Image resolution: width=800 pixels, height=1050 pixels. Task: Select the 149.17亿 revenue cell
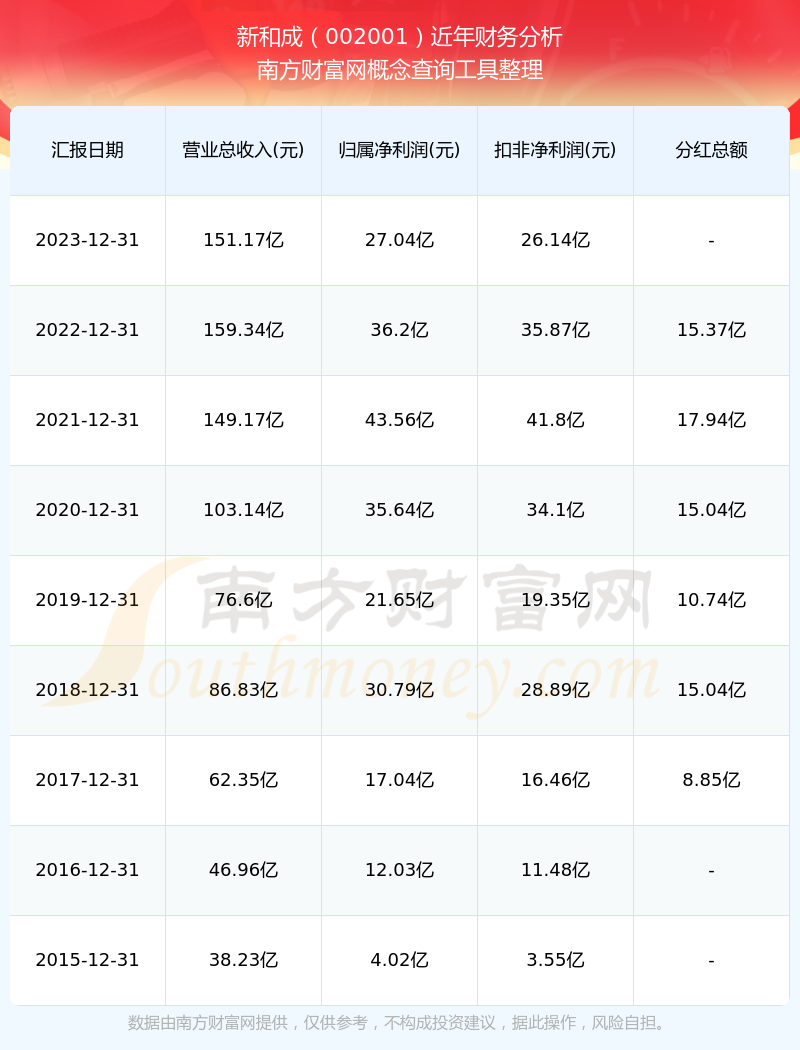(x=244, y=420)
